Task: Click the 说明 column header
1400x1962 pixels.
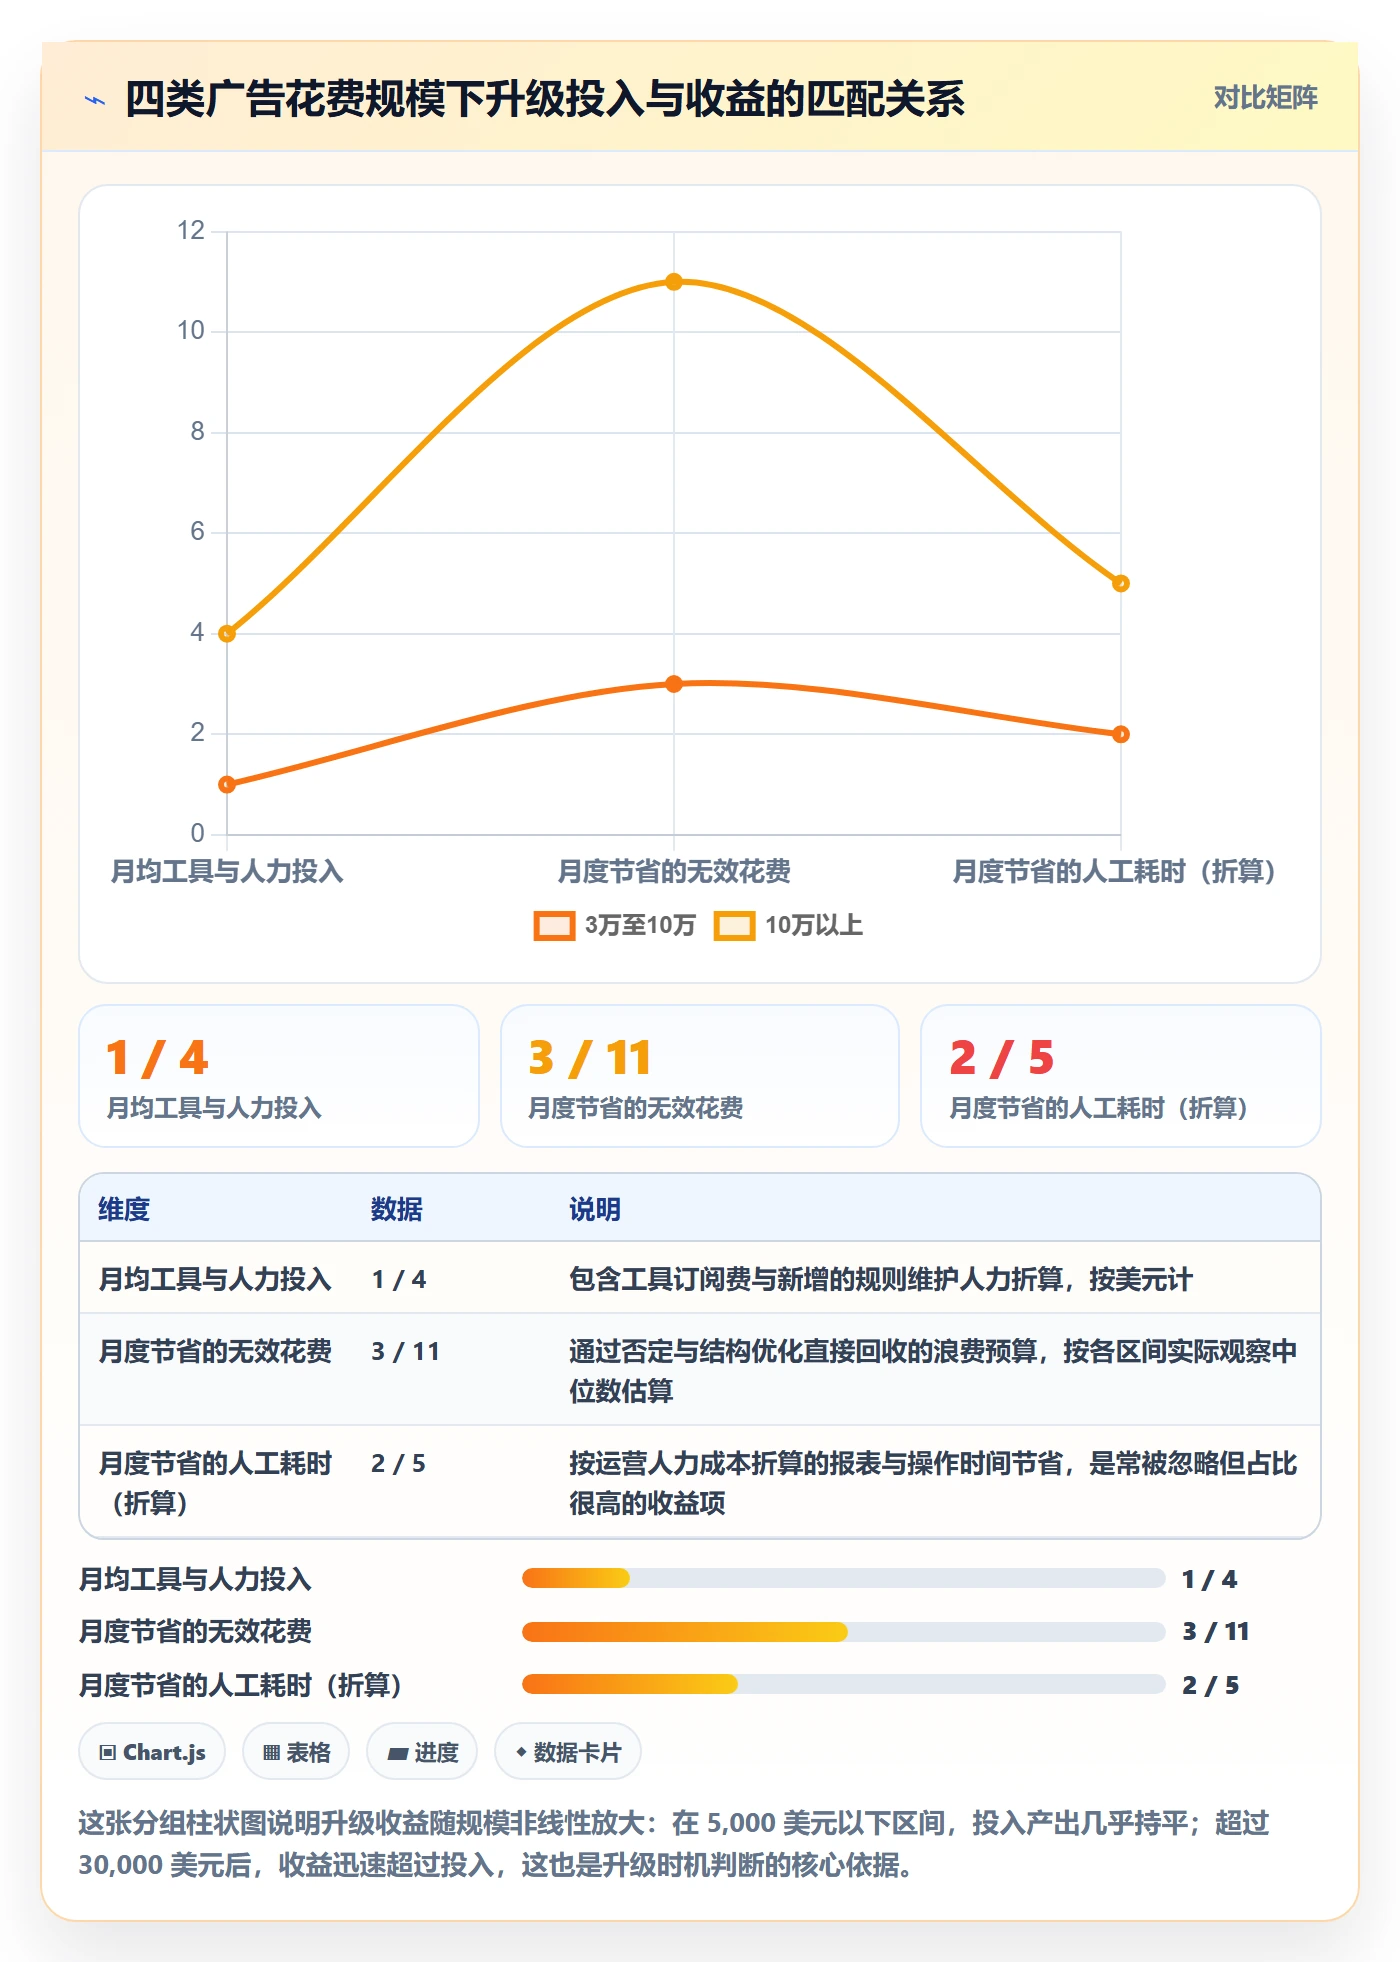Action: [595, 1209]
